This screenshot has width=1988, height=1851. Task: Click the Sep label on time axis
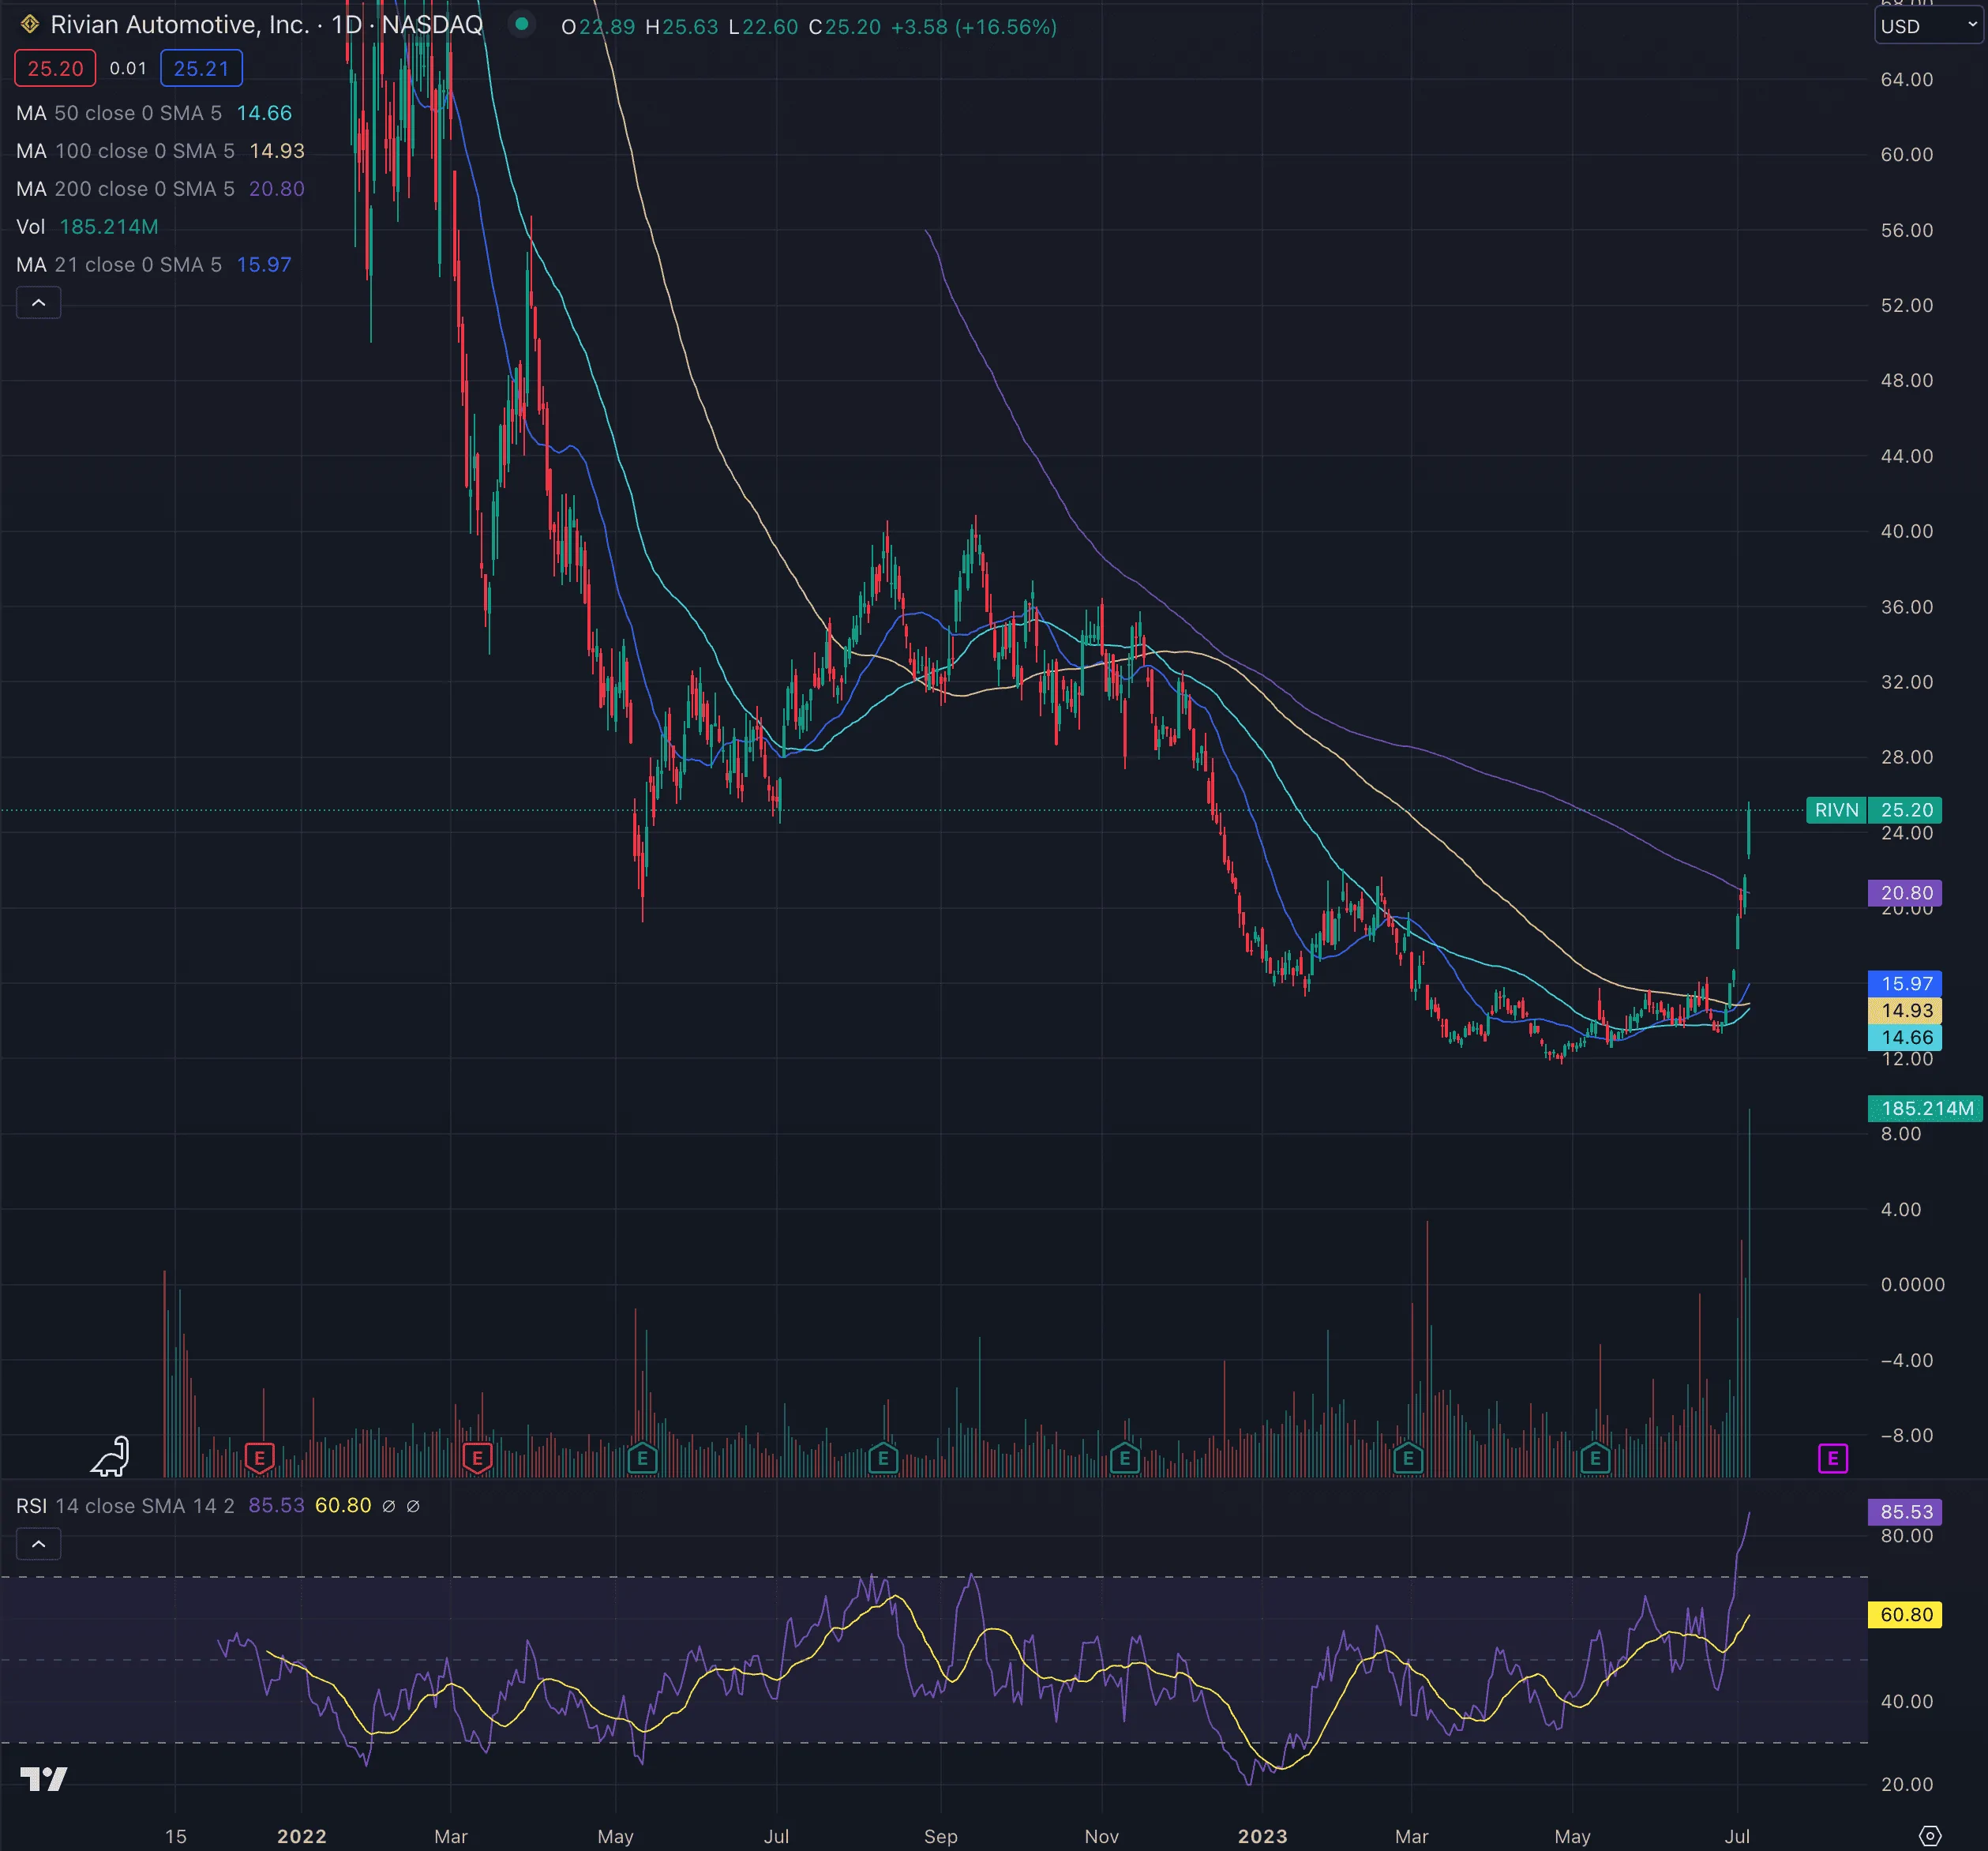(940, 1836)
